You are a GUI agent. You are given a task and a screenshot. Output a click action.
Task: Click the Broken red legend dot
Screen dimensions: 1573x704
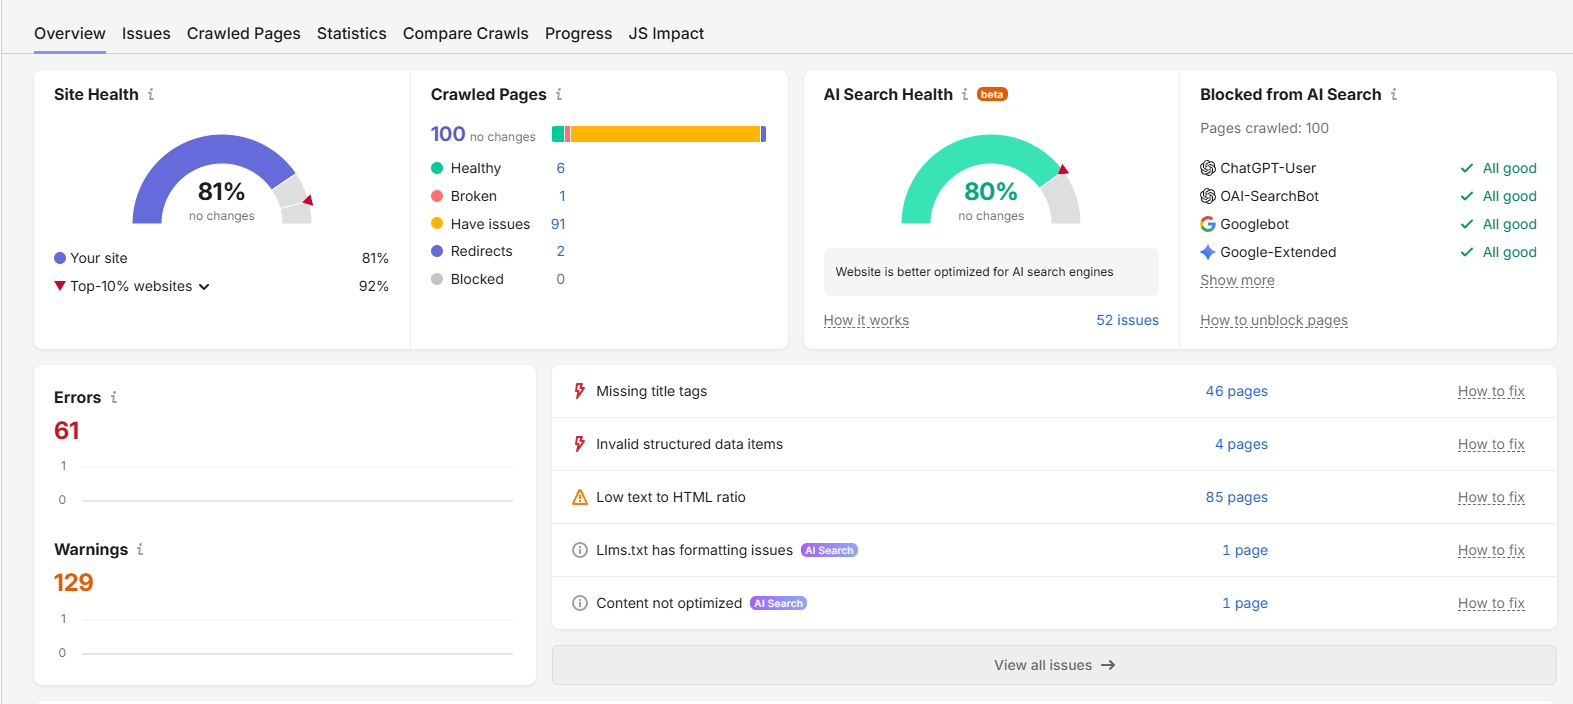tap(437, 196)
